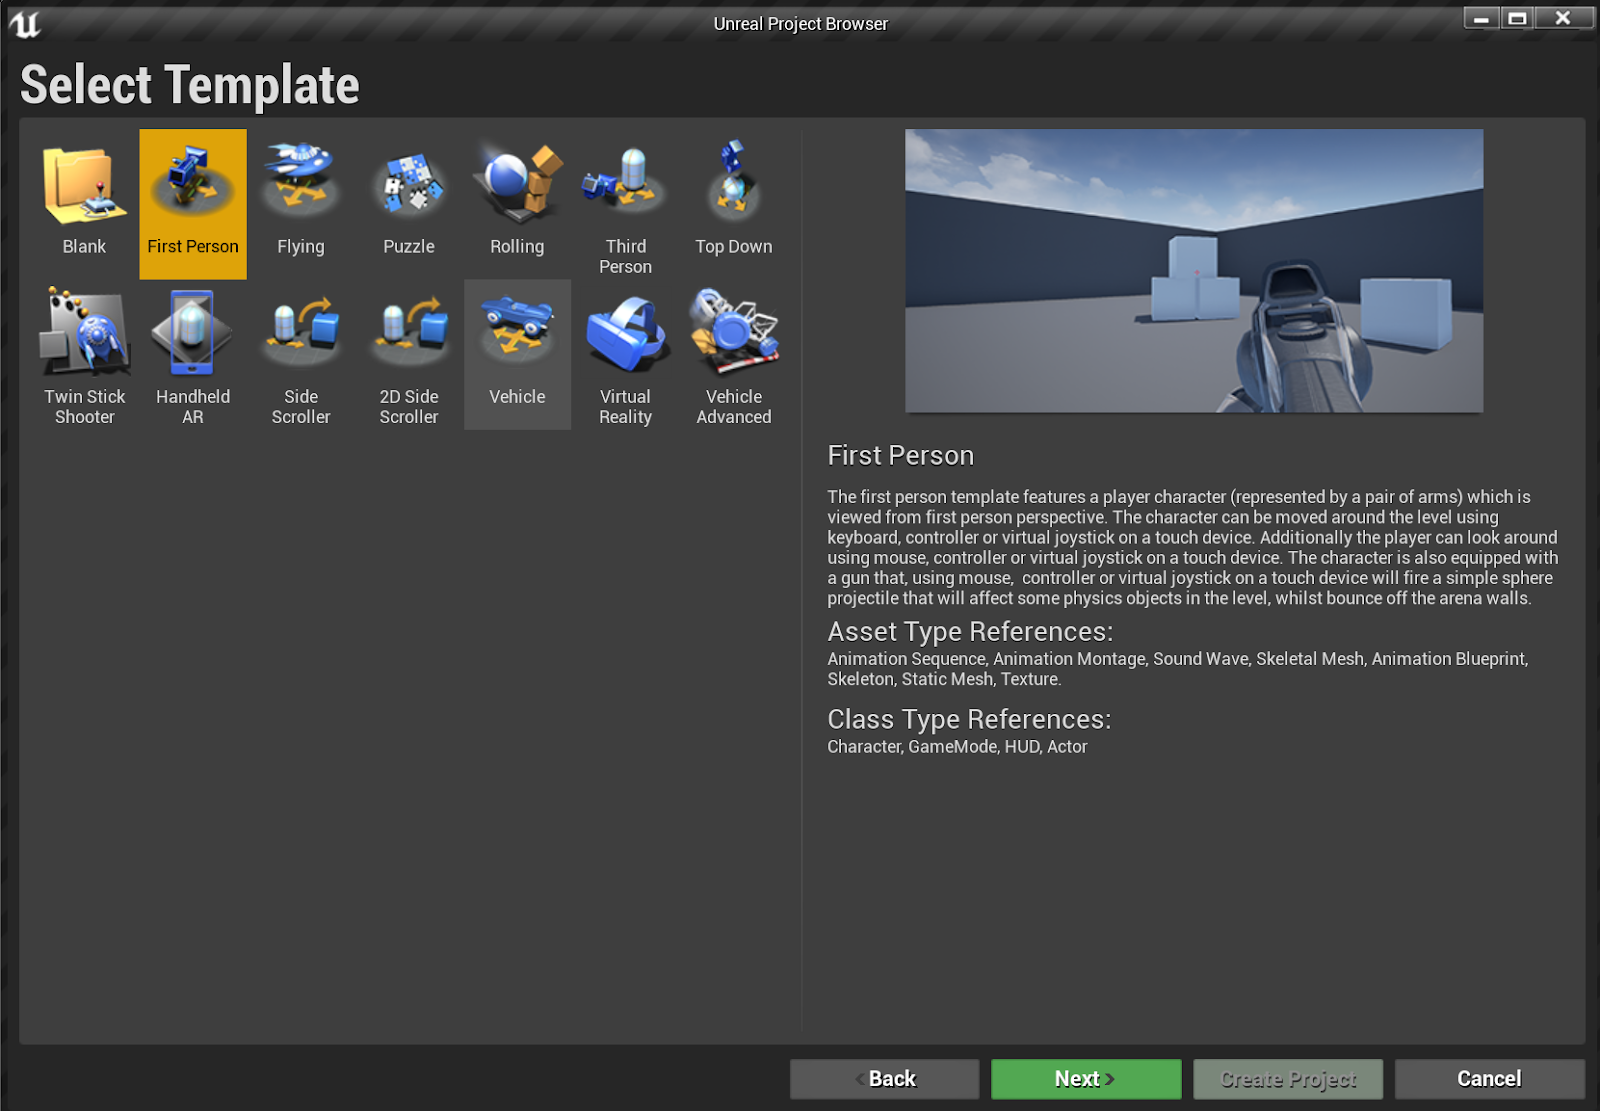Click the Unreal Engine logo icon
Viewport: 1600px width, 1111px height.
click(24, 23)
